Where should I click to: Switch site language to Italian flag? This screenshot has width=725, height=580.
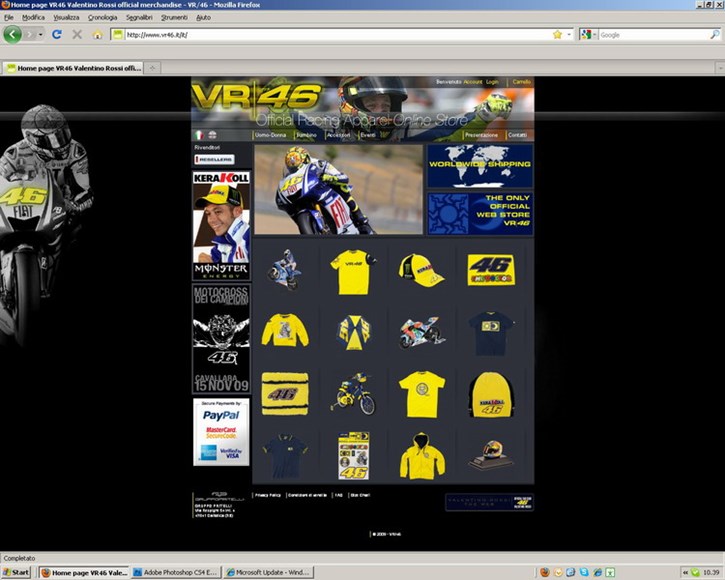(x=199, y=135)
